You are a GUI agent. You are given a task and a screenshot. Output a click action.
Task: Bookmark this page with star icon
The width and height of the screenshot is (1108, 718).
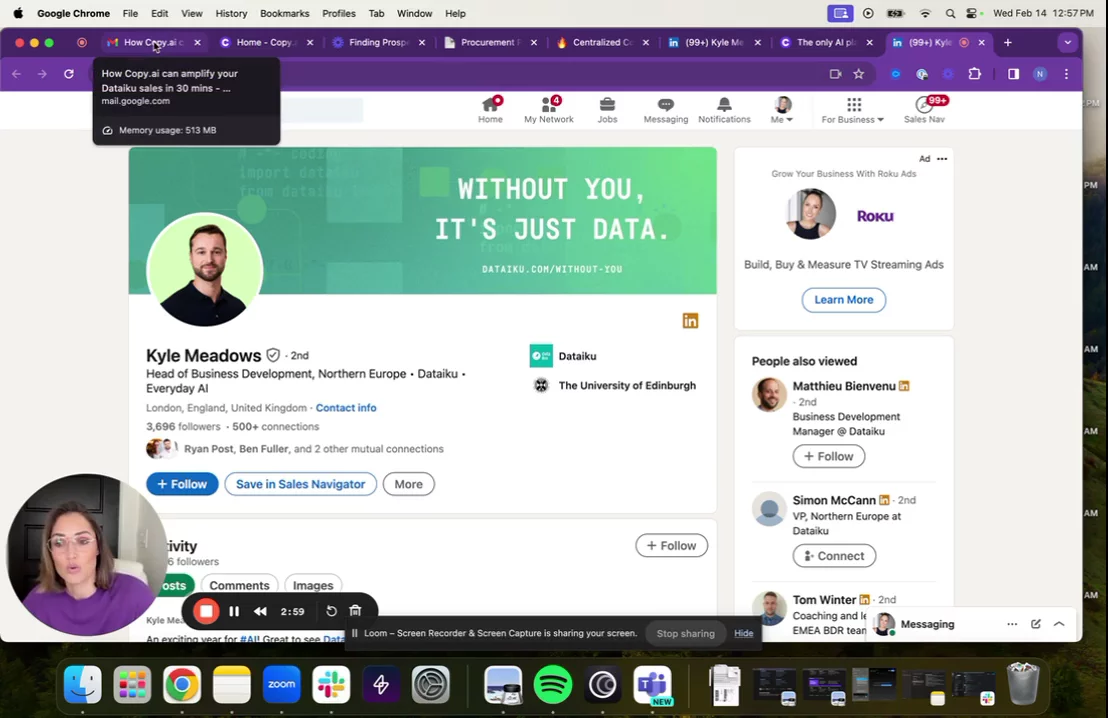click(858, 74)
